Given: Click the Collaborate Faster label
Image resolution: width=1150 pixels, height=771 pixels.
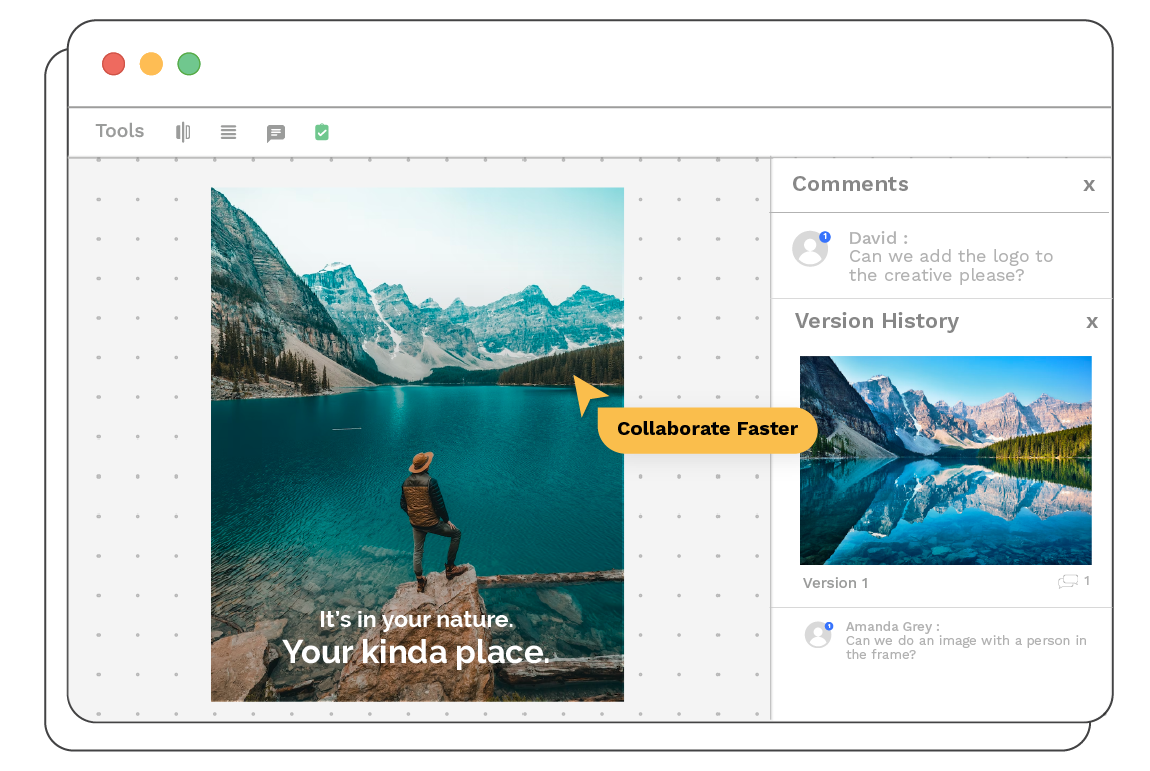Looking at the screenshot, I should click(707, 429).
